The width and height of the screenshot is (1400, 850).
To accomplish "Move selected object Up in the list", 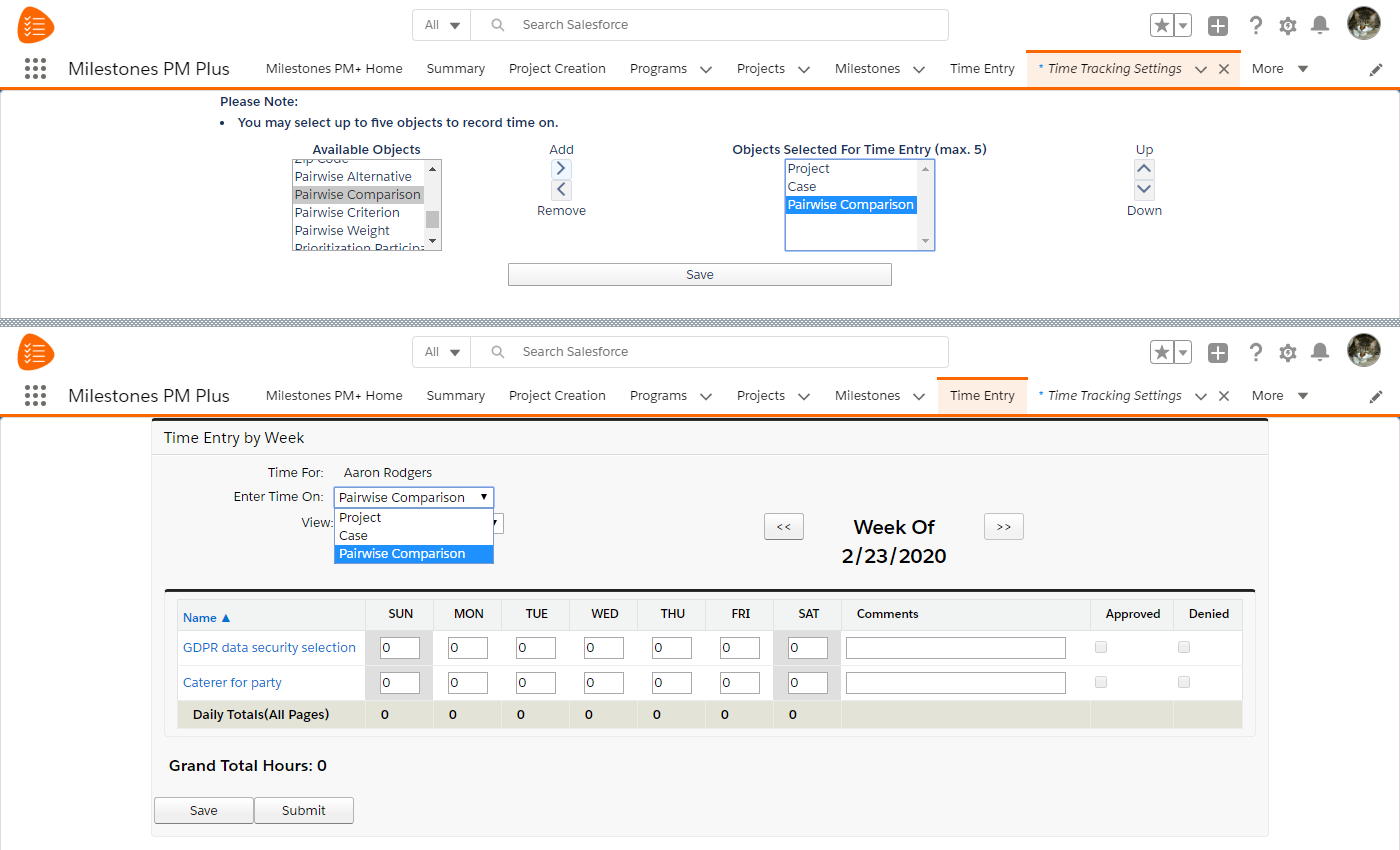I will (1144, 168).
